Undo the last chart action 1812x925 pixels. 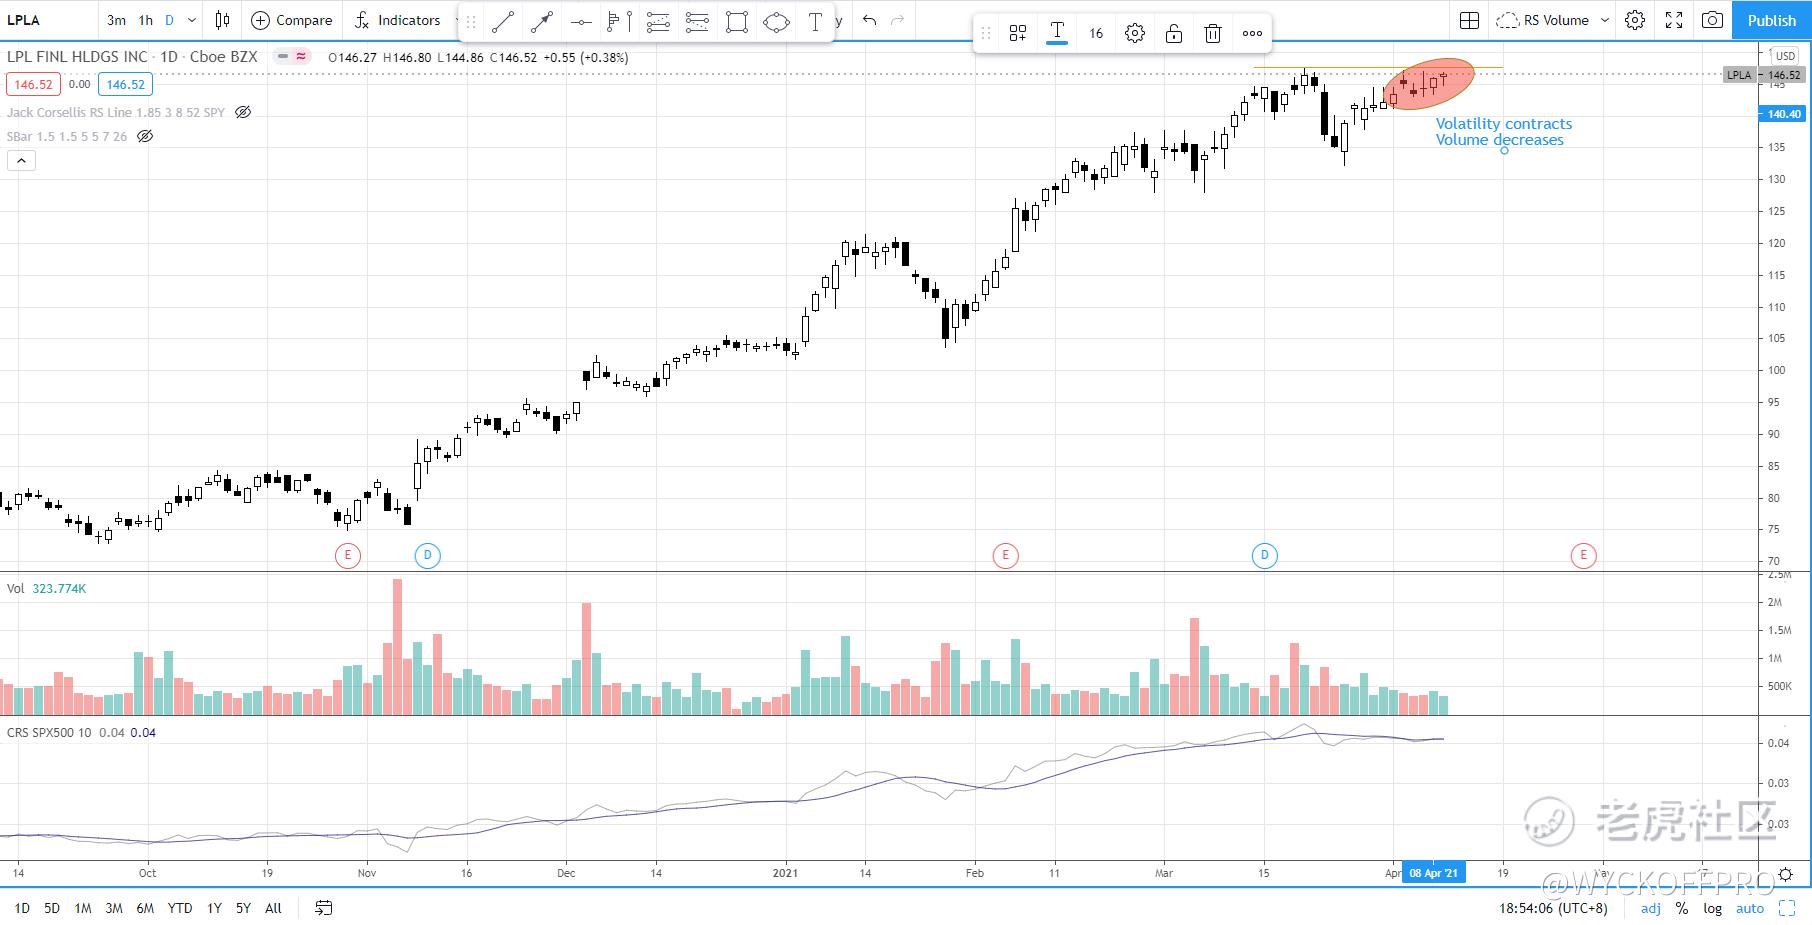click(x=869, y=20)
